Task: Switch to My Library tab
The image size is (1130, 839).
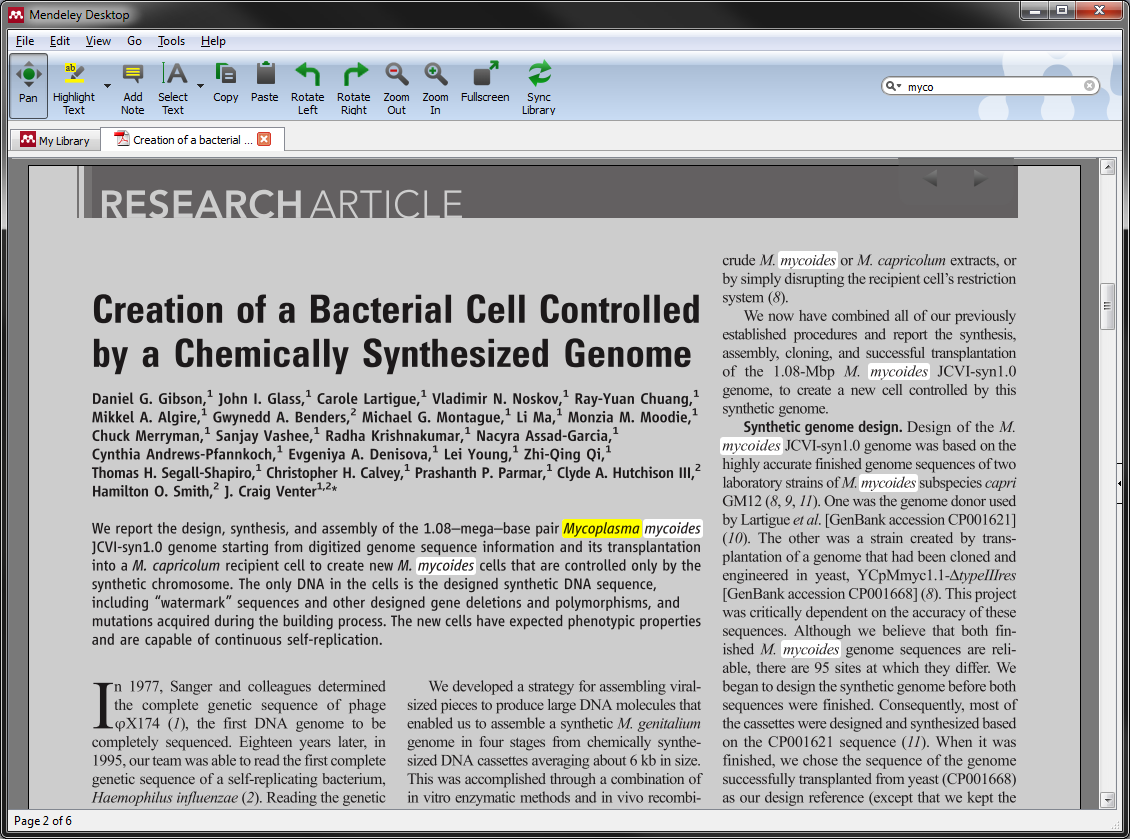Action: point(55,140)
